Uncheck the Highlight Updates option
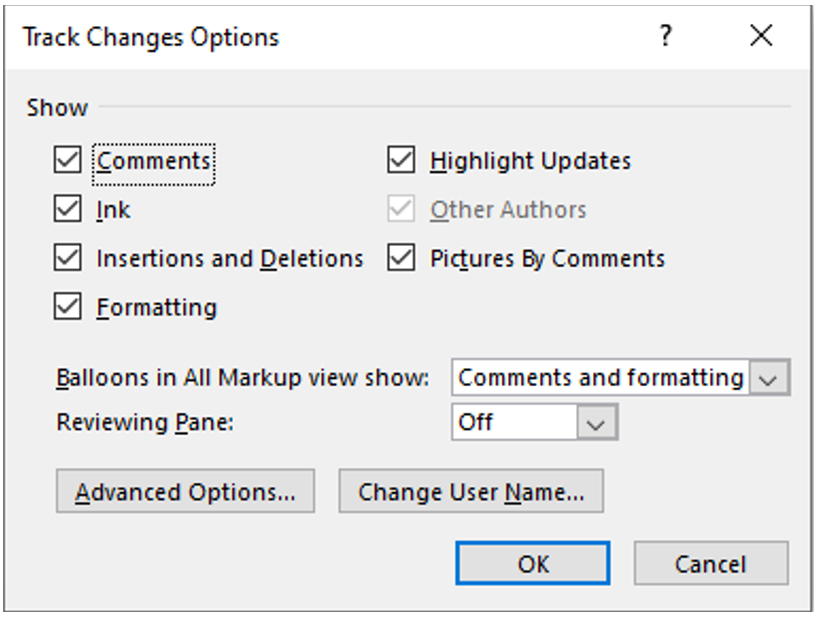The height and width of the screenshot is (617, 817). [x=401, y=160]
